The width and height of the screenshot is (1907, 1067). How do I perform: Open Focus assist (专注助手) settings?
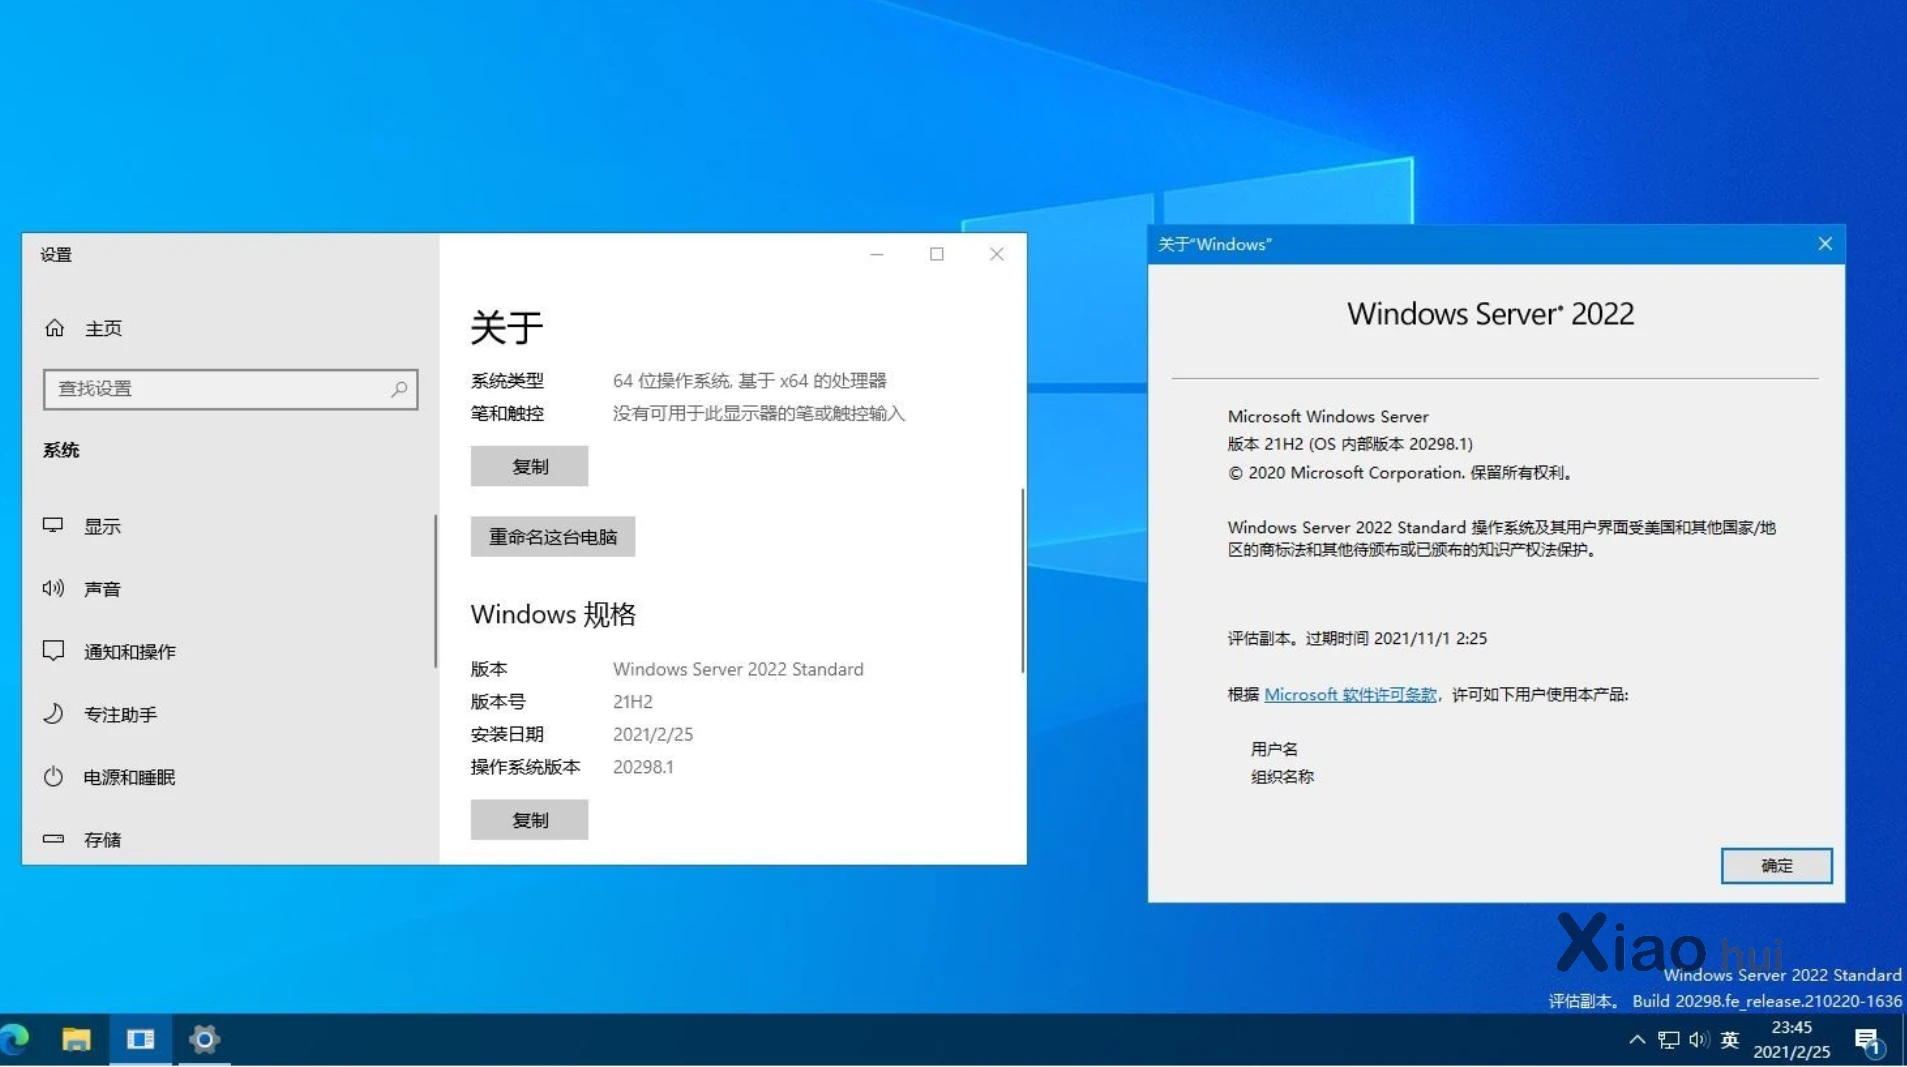pyautogui.click(x=120, y=714)
